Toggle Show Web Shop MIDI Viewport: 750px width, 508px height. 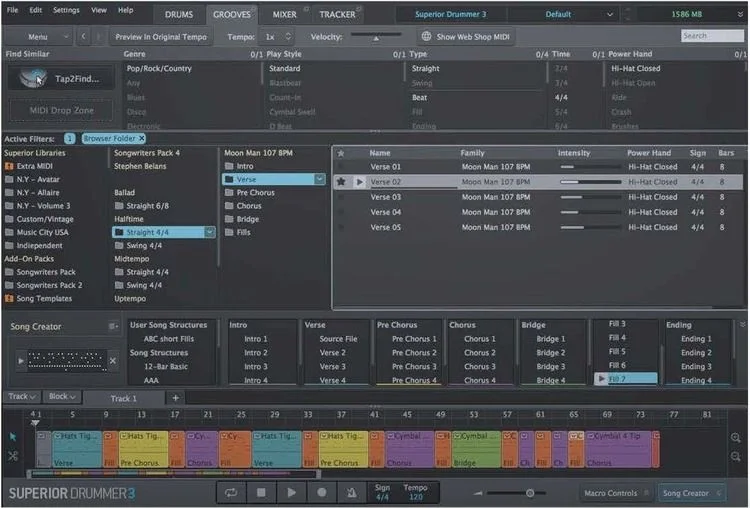466,36
